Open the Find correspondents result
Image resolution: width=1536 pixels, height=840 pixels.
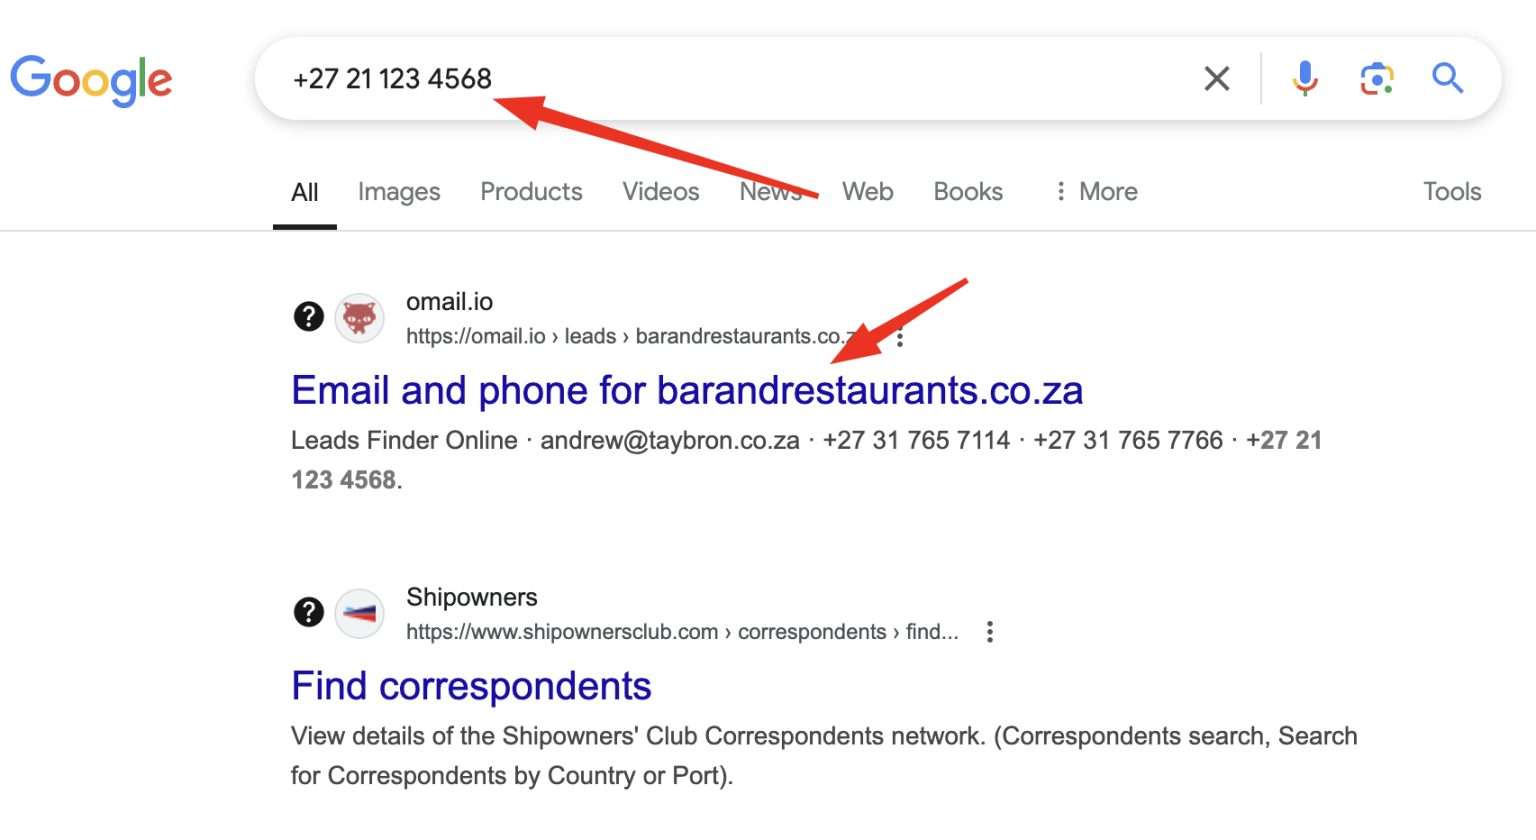(x=471, y=686)
